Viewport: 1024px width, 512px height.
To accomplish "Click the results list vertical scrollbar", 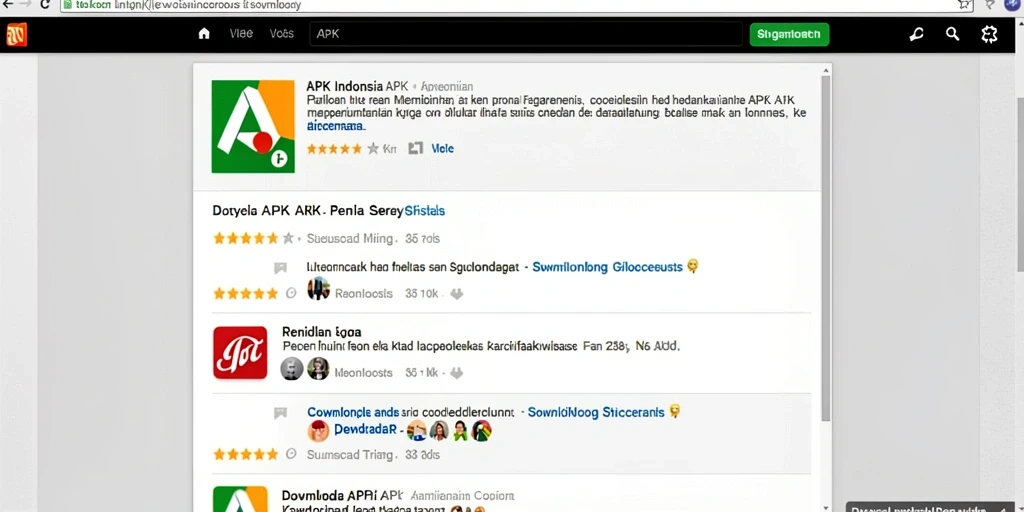I will click(825, 248).
